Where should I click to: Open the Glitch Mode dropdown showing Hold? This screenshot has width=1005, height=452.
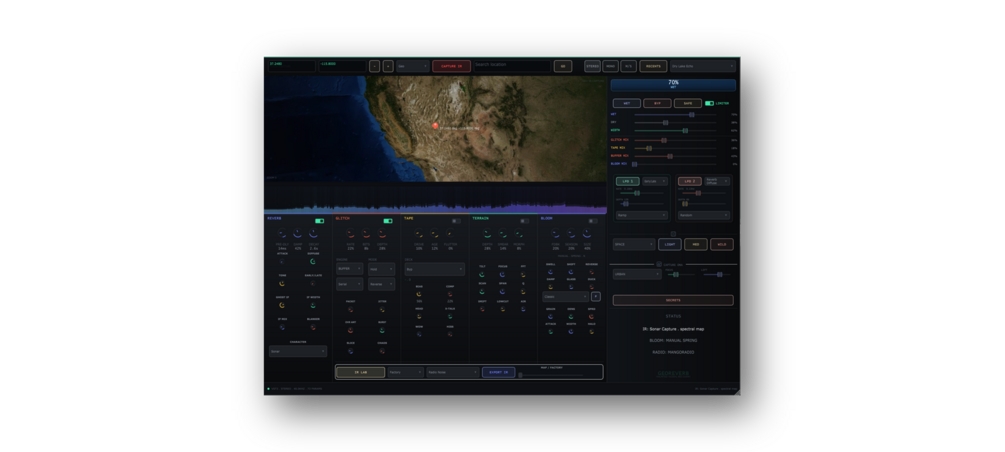click(381, 269)
